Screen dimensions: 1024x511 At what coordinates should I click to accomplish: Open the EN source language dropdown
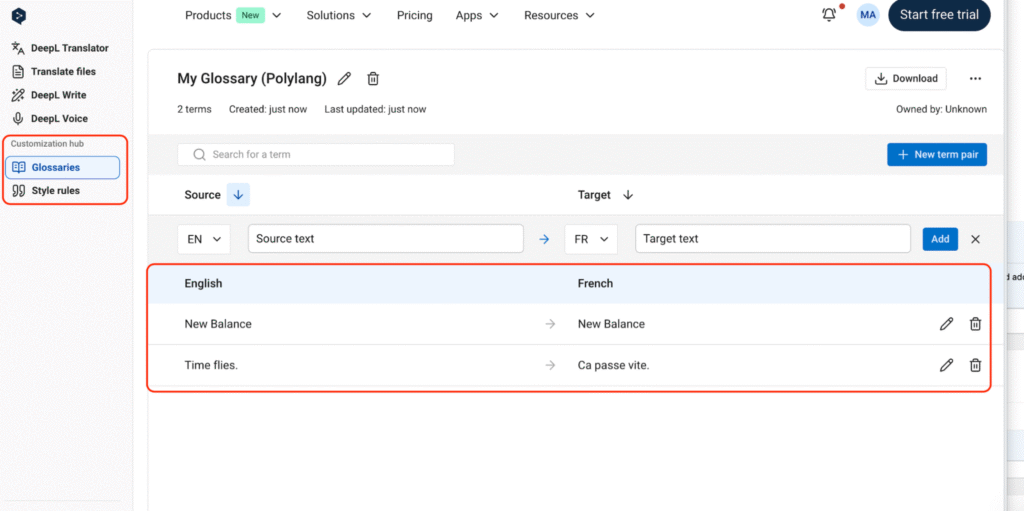point(204,239)
